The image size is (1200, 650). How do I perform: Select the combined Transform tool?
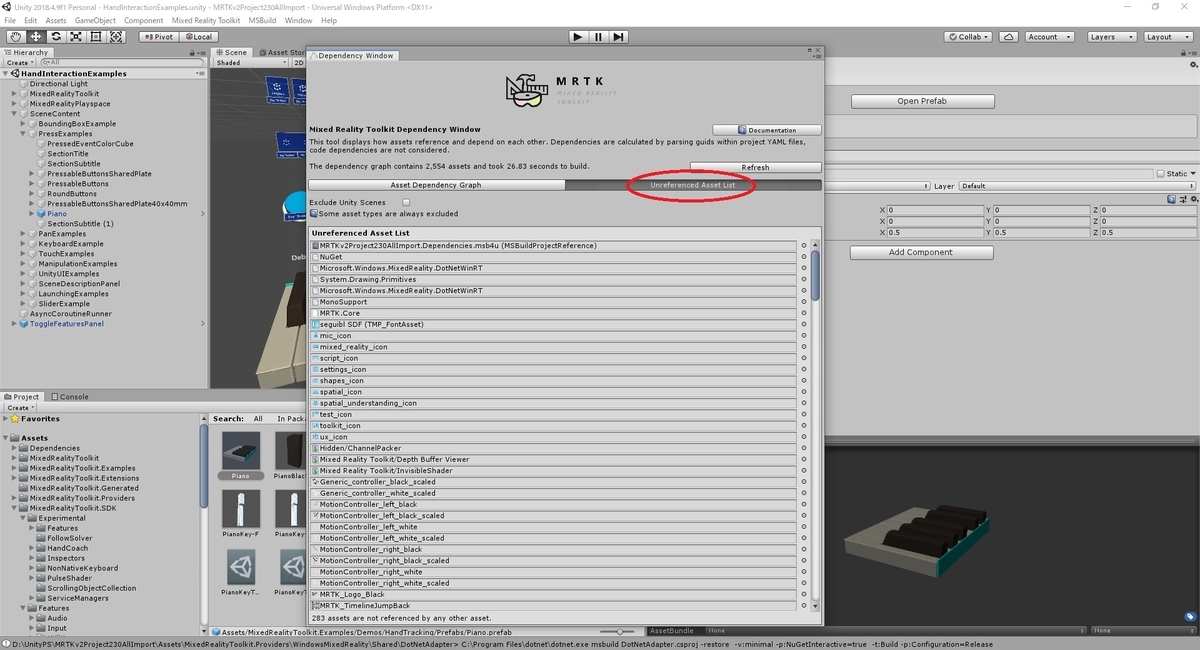pos(117,36)
